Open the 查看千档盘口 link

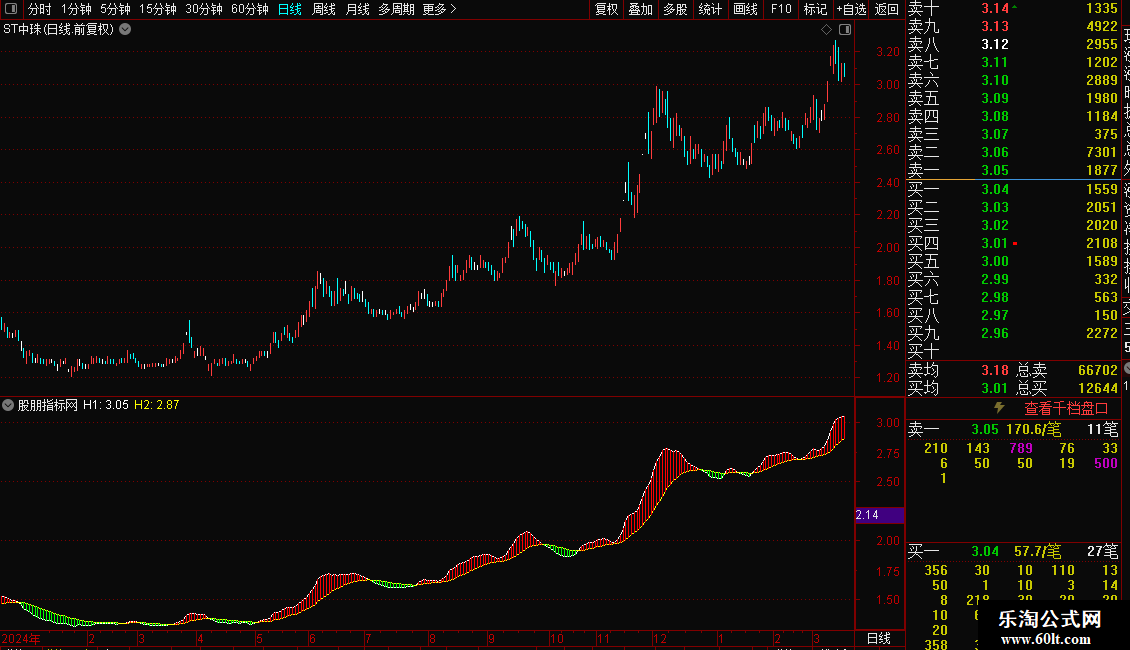coord(1066,408)
